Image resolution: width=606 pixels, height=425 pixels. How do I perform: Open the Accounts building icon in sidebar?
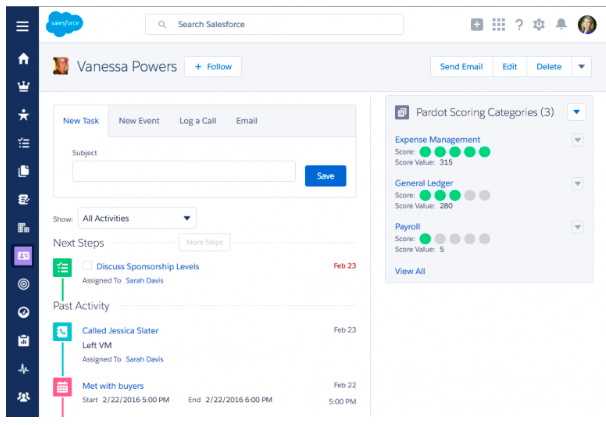23,228
